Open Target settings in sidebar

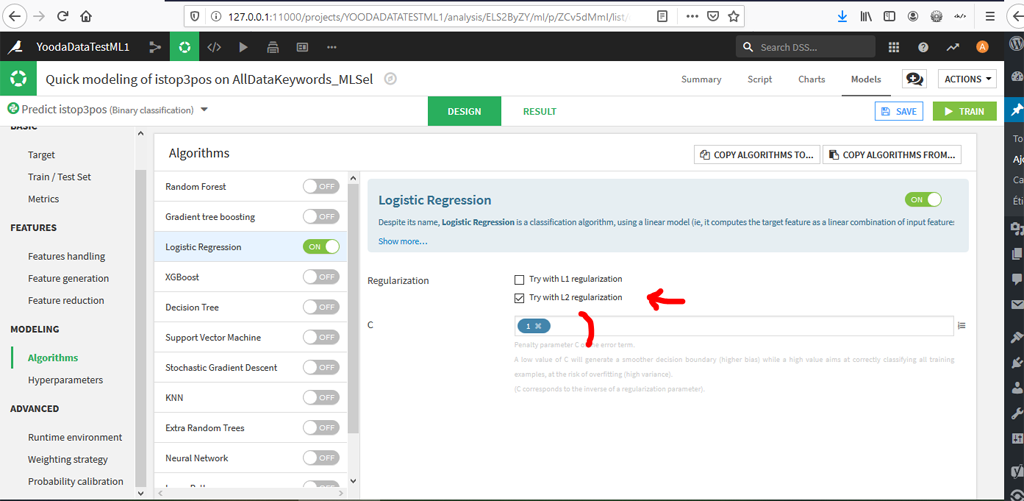42,155
